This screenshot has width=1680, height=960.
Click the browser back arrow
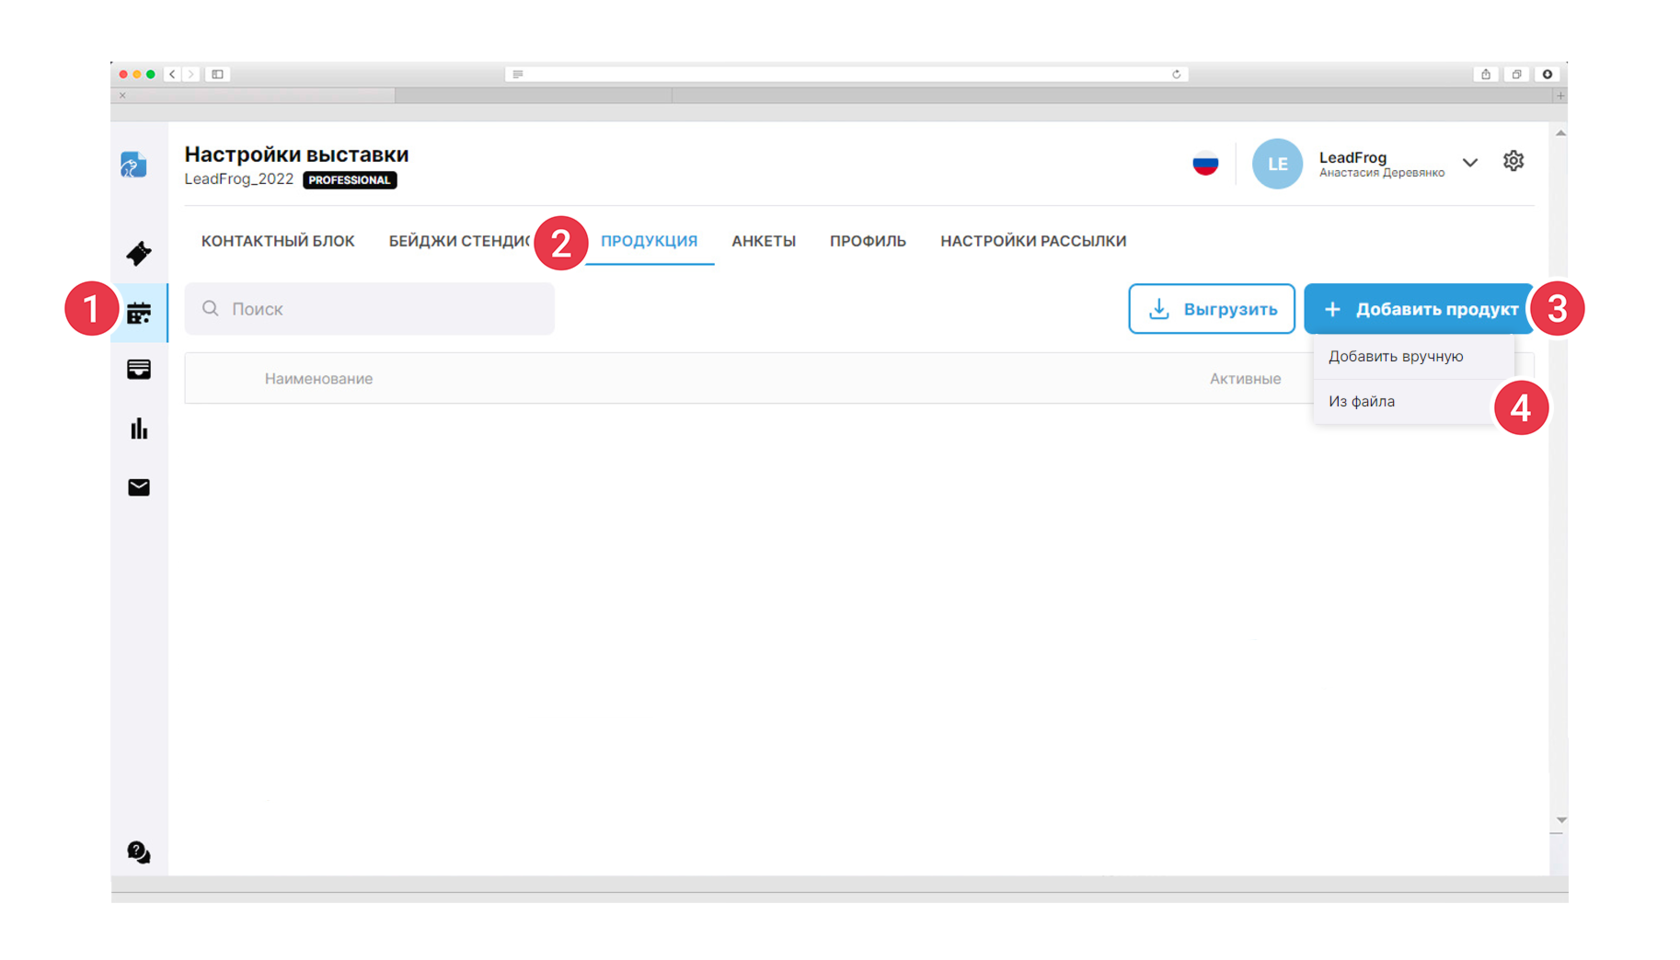172,74
